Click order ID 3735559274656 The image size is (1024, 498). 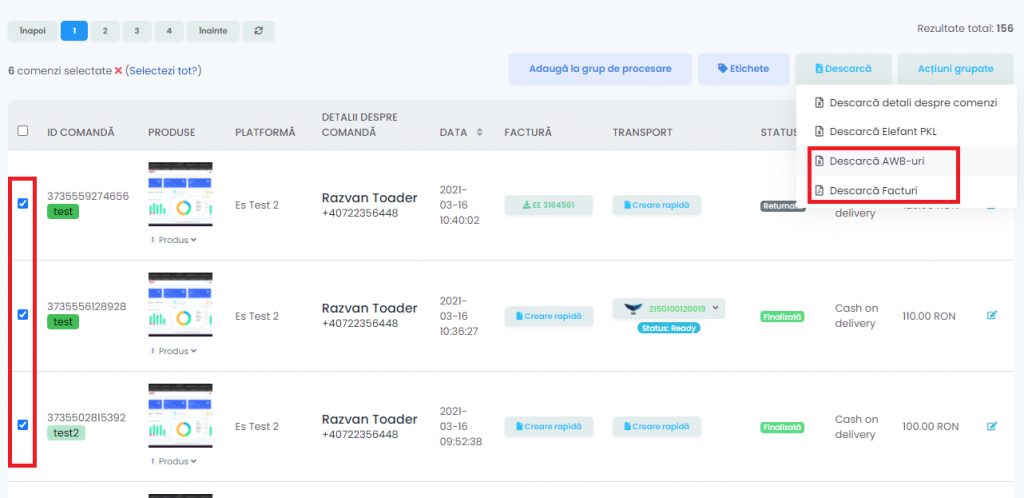pos(88,196)
